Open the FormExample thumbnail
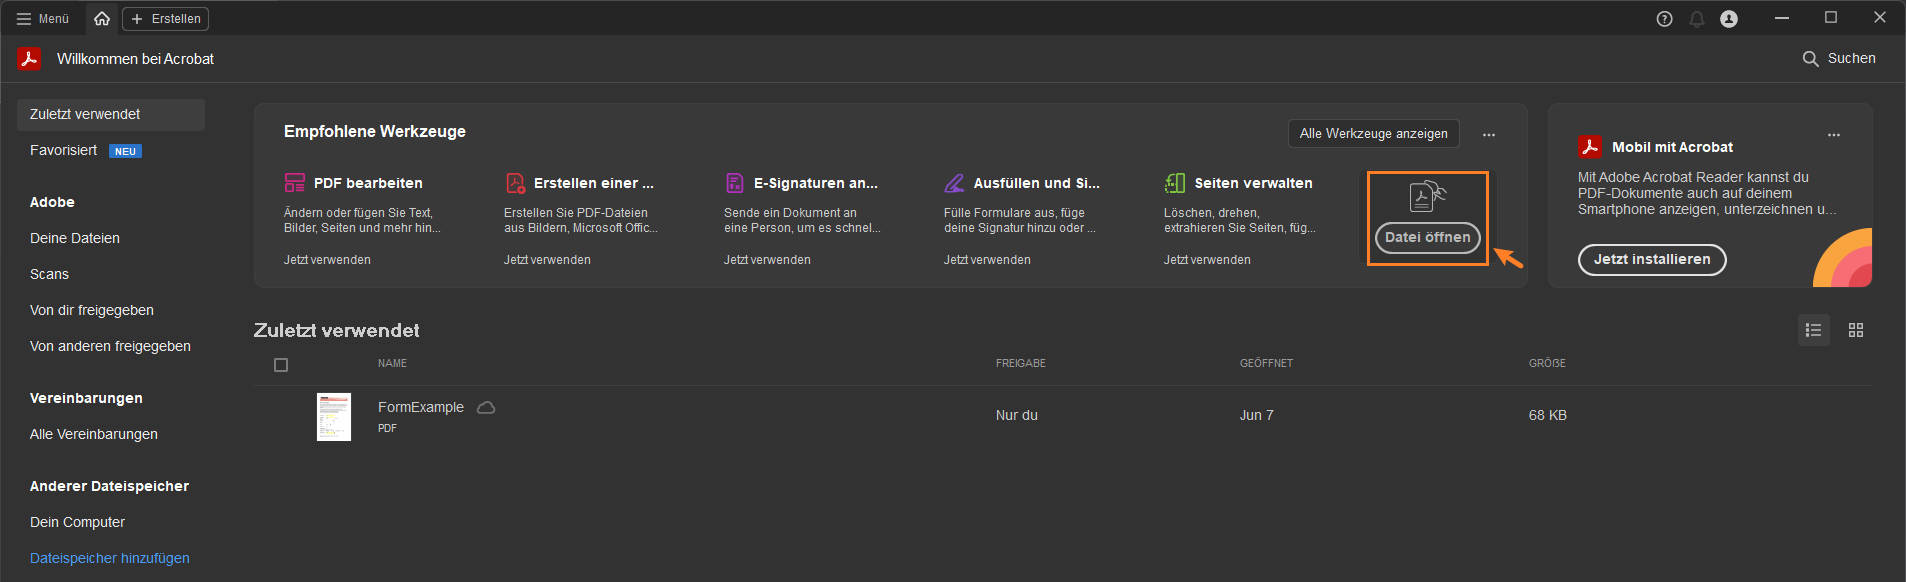The width and height of the screenshot is (1906, 582). [x=334, y=417]
